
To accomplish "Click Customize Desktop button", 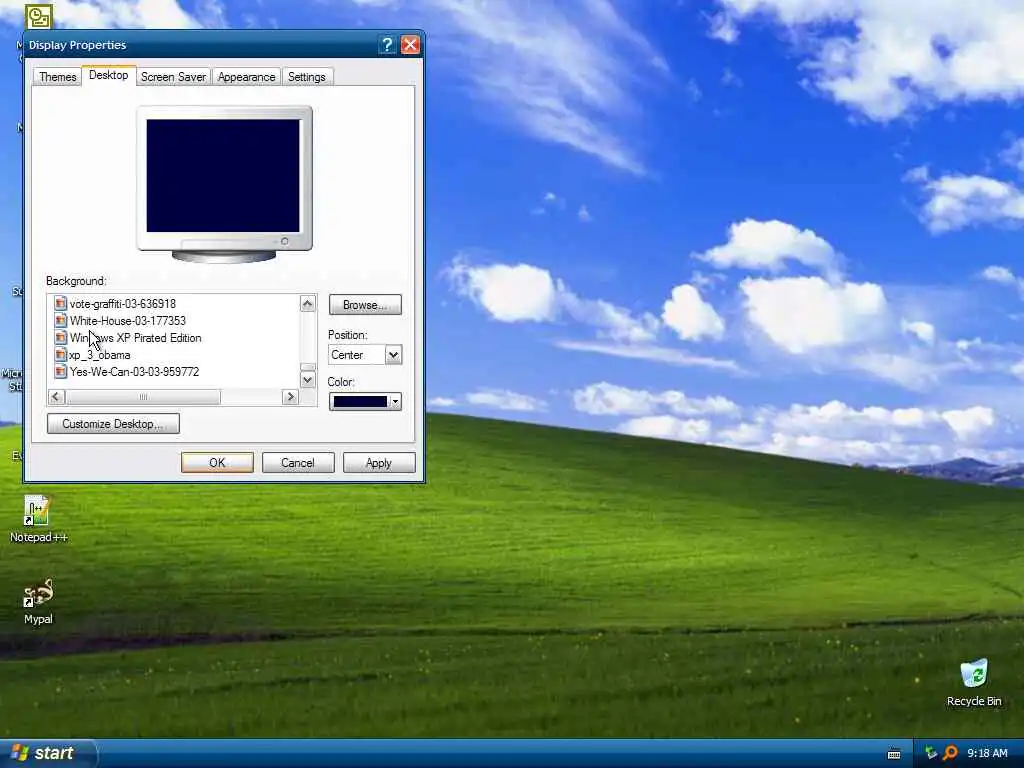I will pyautogui.click(x=113, y=424).
